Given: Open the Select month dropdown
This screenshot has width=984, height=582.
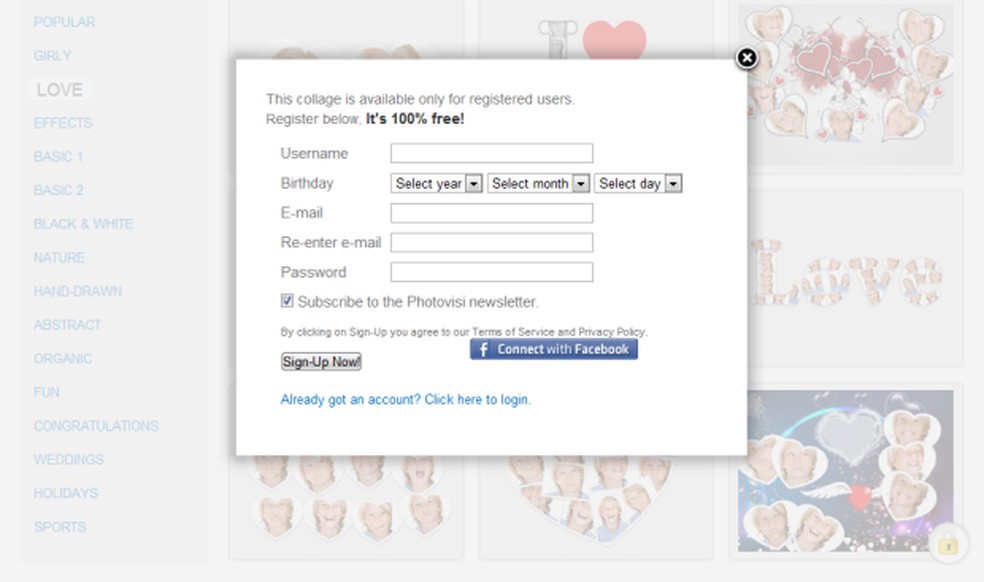Looking at the screenshot, I should pyautogui.click(x=538, y=184).
